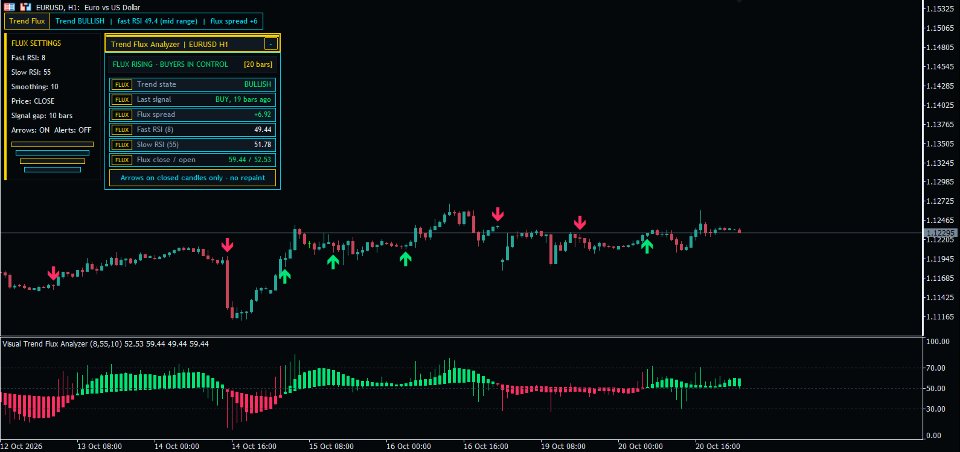Screen dimensions: 960x452
Task: Click the '[20 bars]' counter
Action: 258,64
